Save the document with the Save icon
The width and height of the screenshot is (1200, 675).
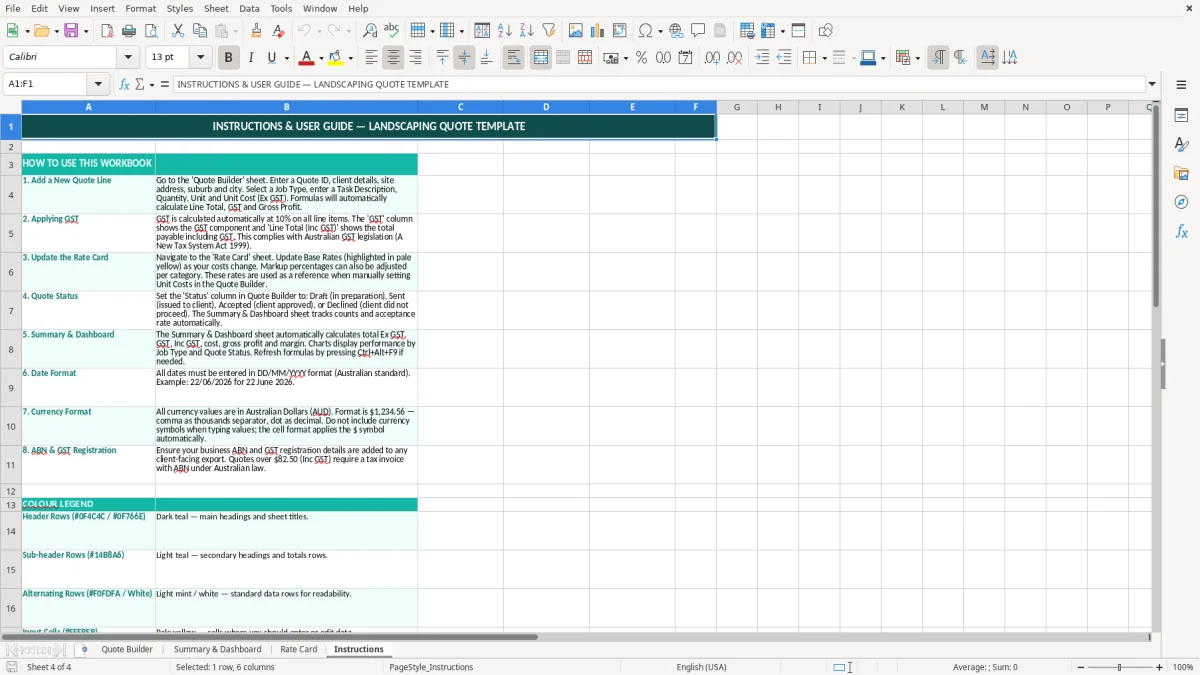tap(71, 31)
